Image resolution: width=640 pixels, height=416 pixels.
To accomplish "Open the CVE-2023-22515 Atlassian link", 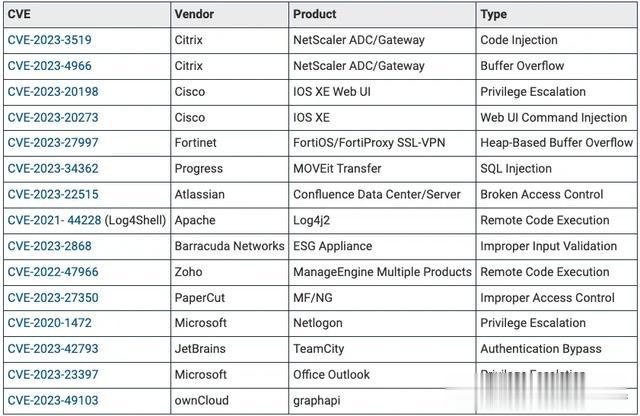I will pyautogui.click(x=53, y=194).
